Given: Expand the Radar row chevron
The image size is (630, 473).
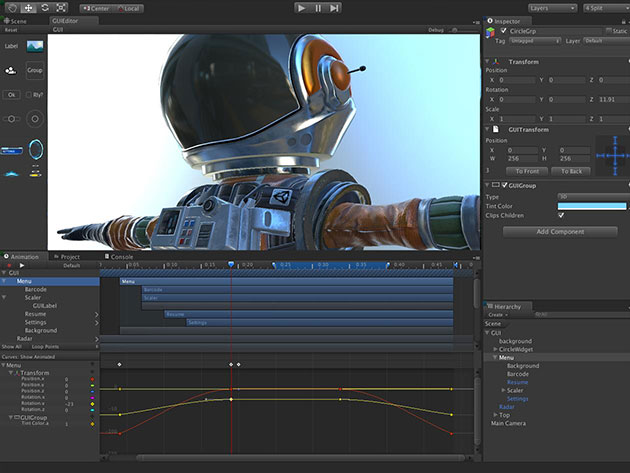Looking at the screenshot, I should tap(96, 339).
